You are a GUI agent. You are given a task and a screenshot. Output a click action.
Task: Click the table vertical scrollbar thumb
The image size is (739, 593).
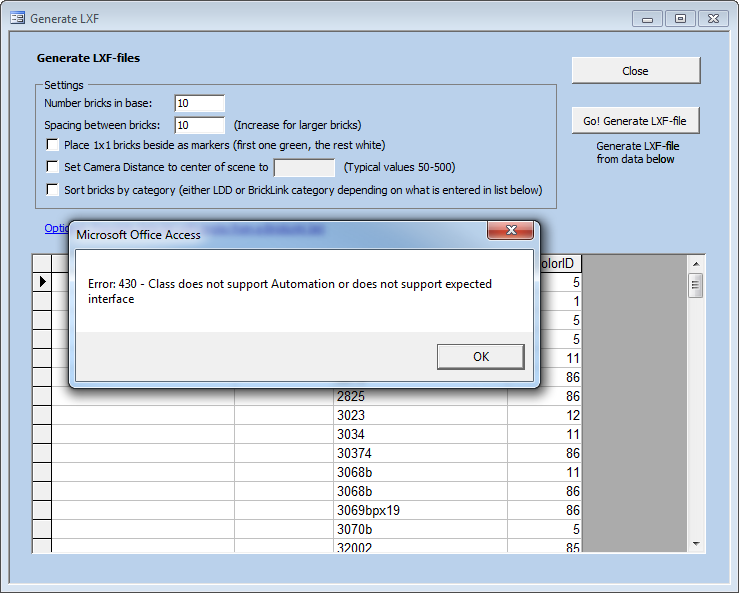coord(696,285)
